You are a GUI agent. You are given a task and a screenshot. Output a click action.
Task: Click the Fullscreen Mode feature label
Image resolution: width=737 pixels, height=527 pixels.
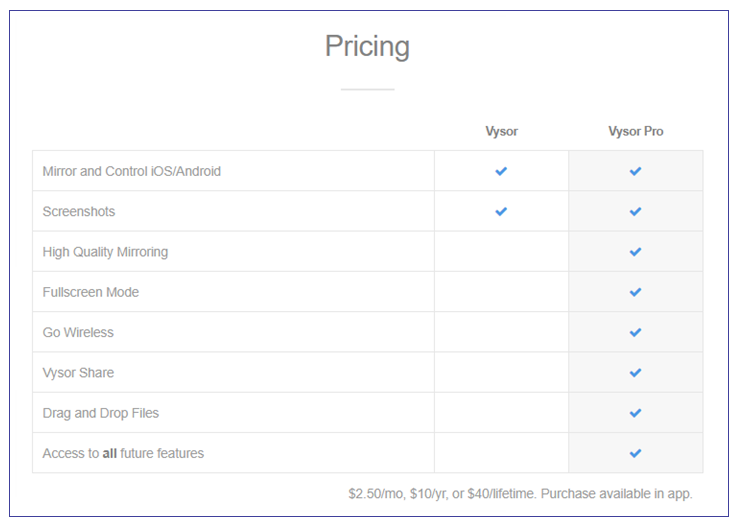tap(90, 292)
